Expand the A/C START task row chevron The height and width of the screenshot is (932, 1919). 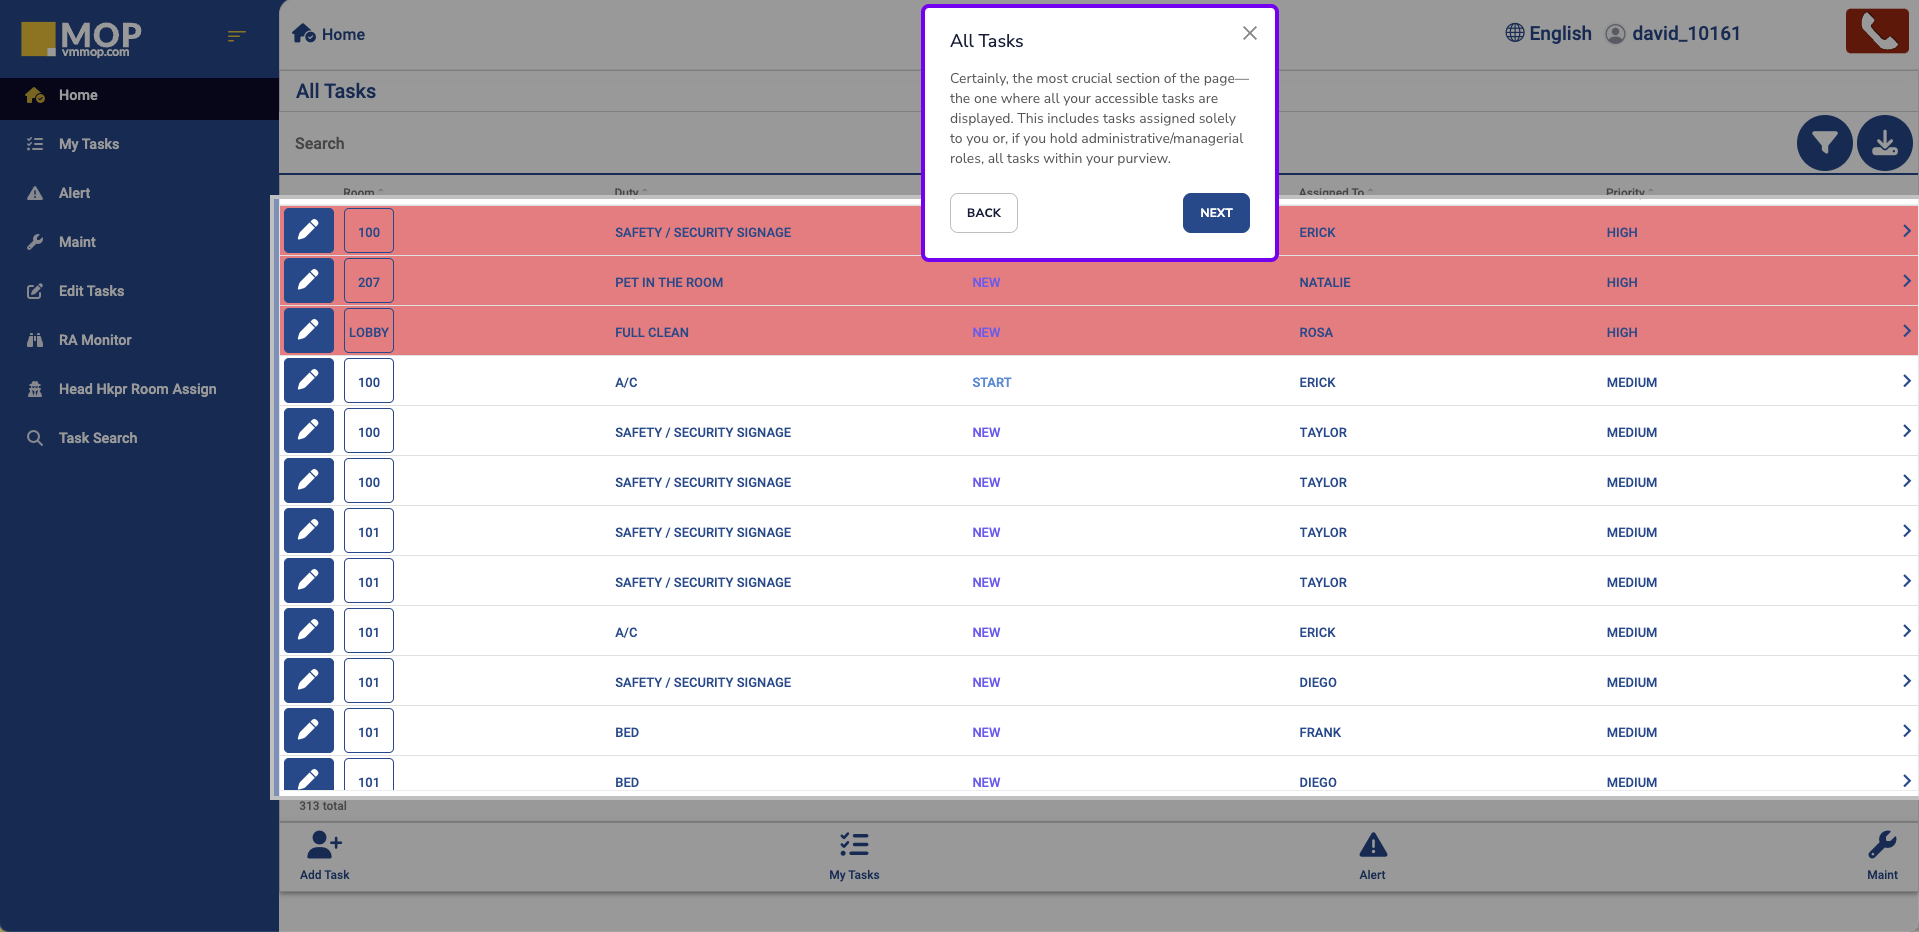[x=1906, y=381]
